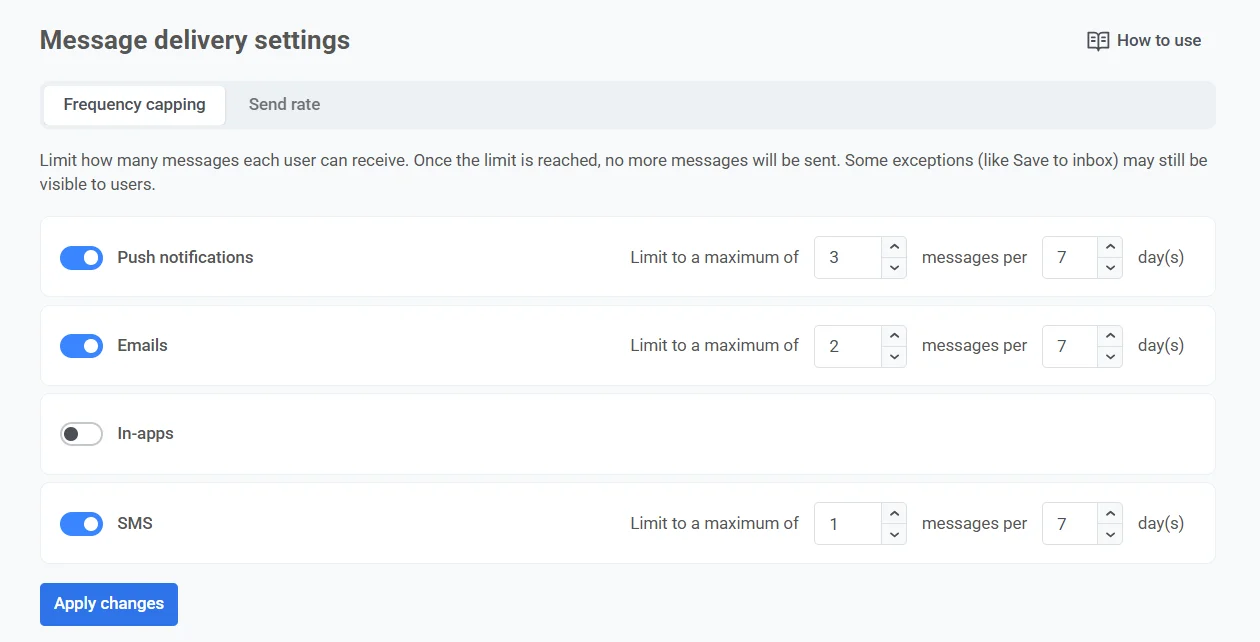Screen dimensions: 1260x642
Task: Increase Emails days value with up arrow
Action: point(1109,335)
